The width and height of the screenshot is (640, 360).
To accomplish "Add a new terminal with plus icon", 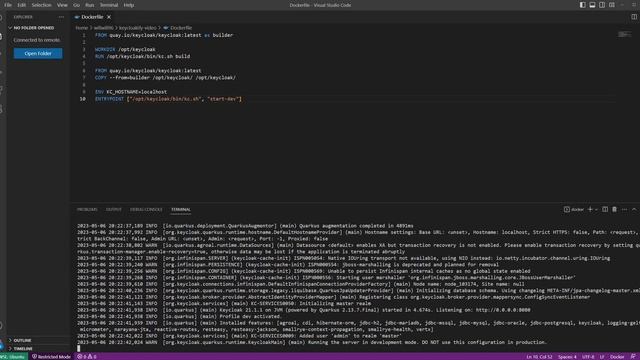I will [x=590, y=209].
